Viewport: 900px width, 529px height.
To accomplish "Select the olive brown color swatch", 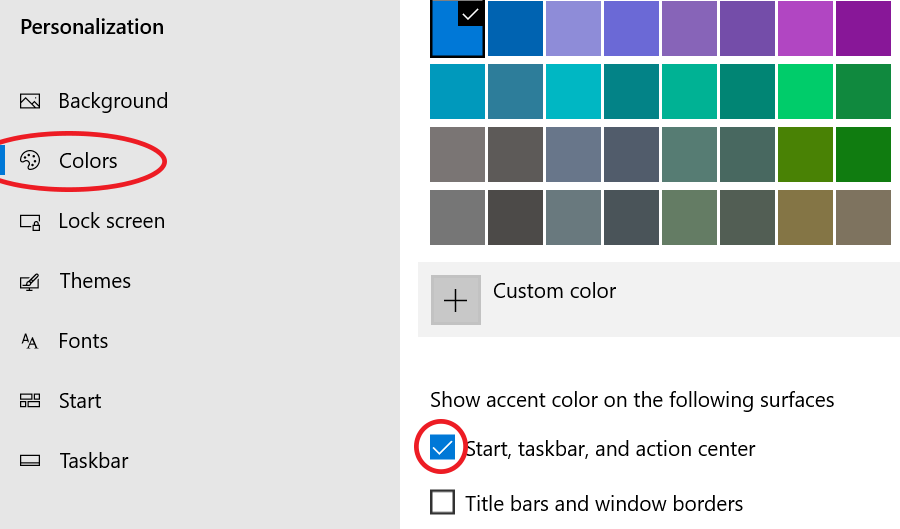I will click(806, 217).
